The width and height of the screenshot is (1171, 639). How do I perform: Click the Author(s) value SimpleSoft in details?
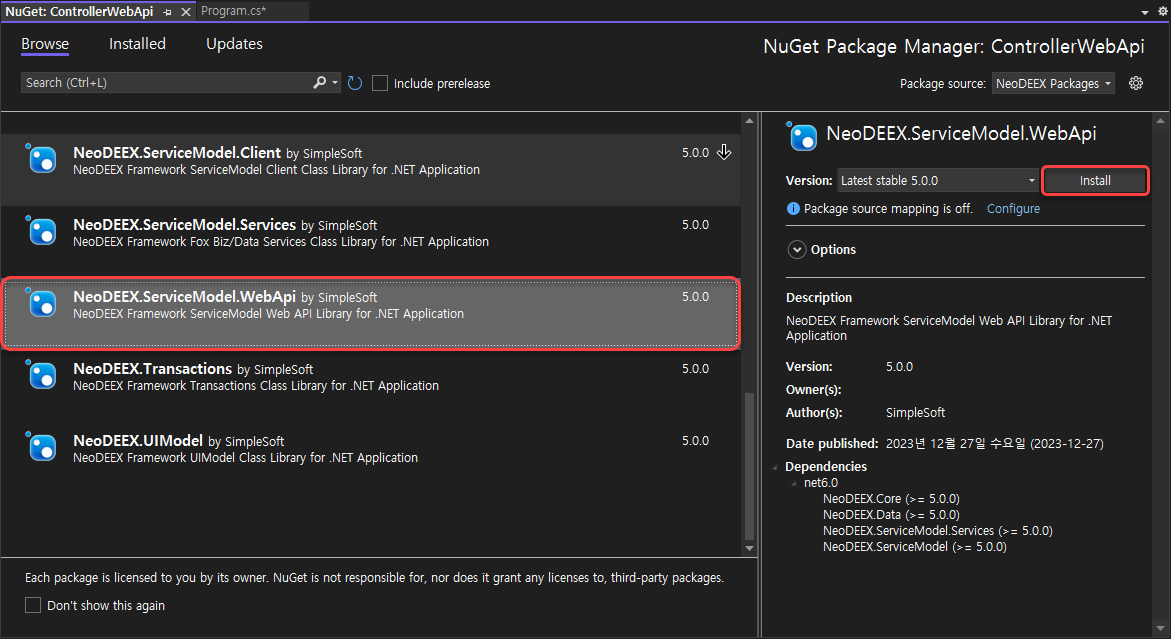tap(915, 413)
